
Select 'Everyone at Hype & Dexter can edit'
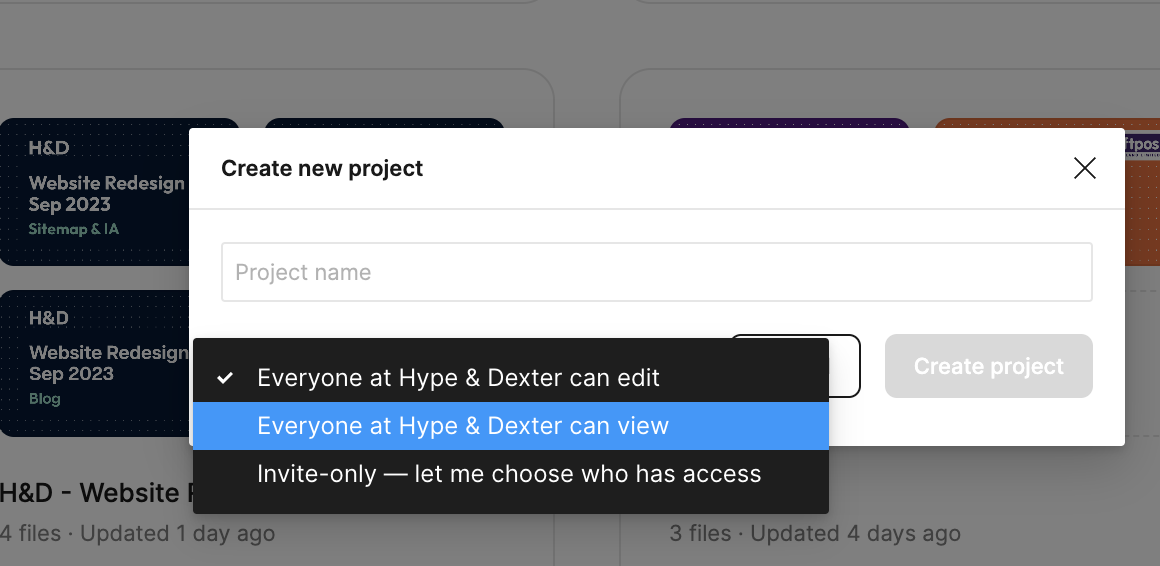(x=458, y=378)
